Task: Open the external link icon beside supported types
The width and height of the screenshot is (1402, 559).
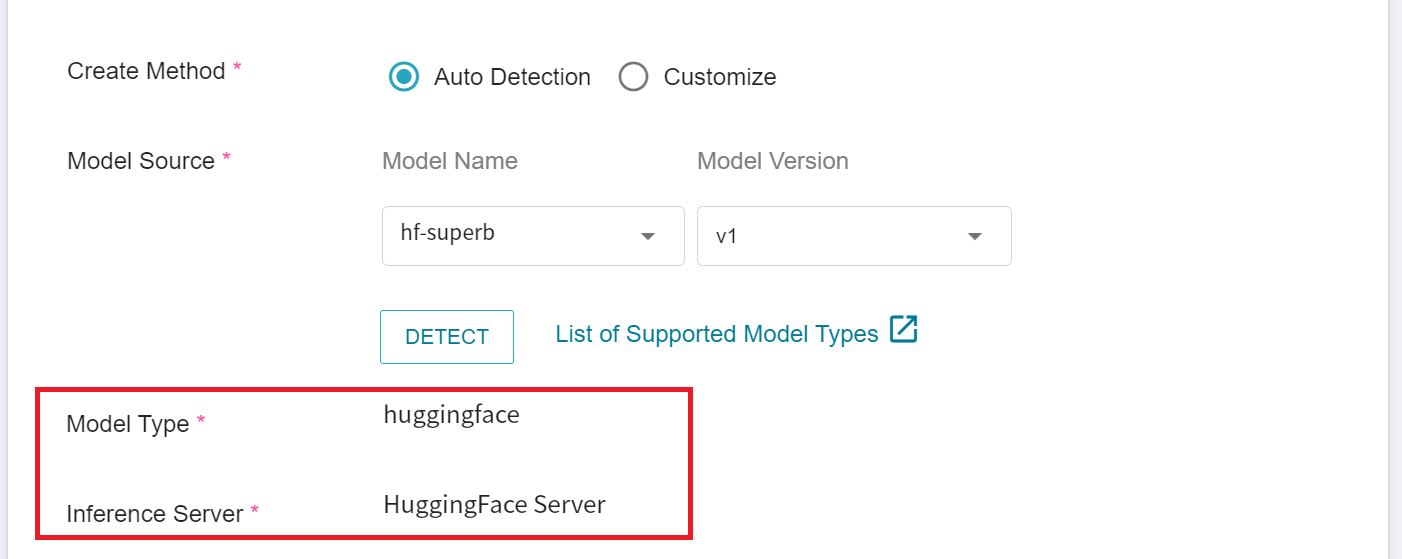Action: 903,330
